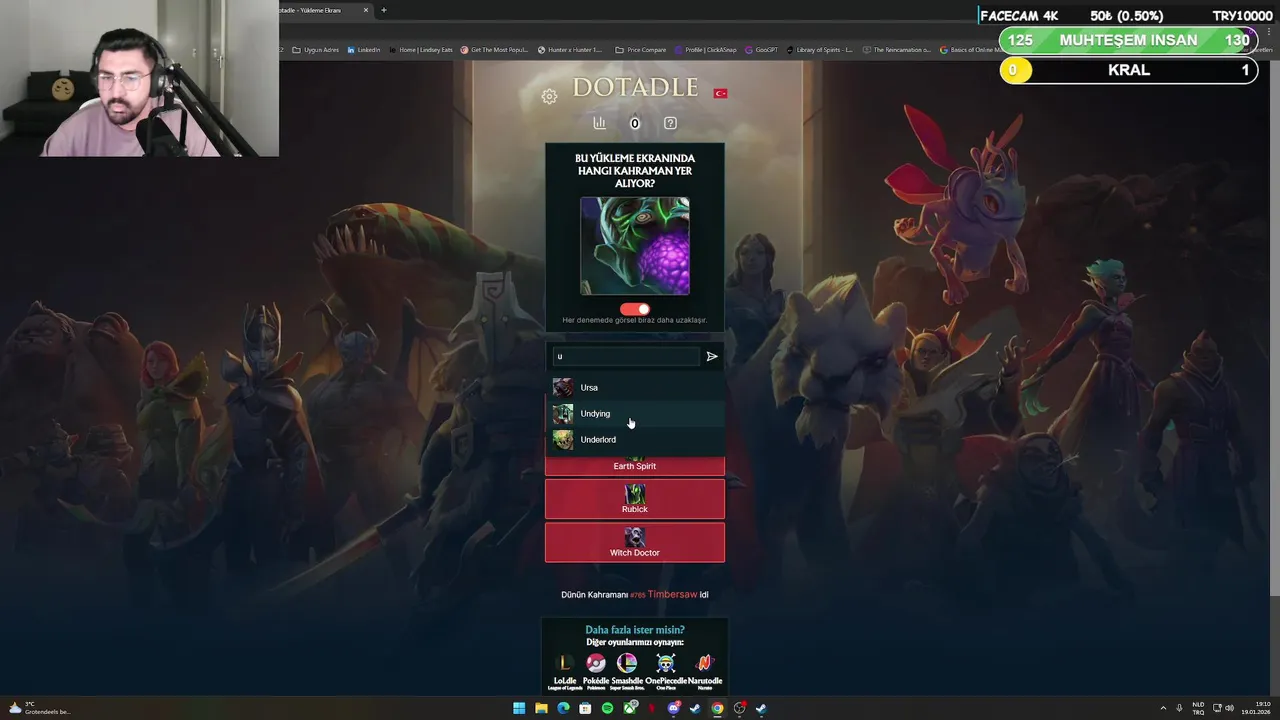Viewport: 1280px width, 720px height.
Task: Open the Home | Lindsey Eats bookmark
Action: pyautogui.click(x=421, y=50)
